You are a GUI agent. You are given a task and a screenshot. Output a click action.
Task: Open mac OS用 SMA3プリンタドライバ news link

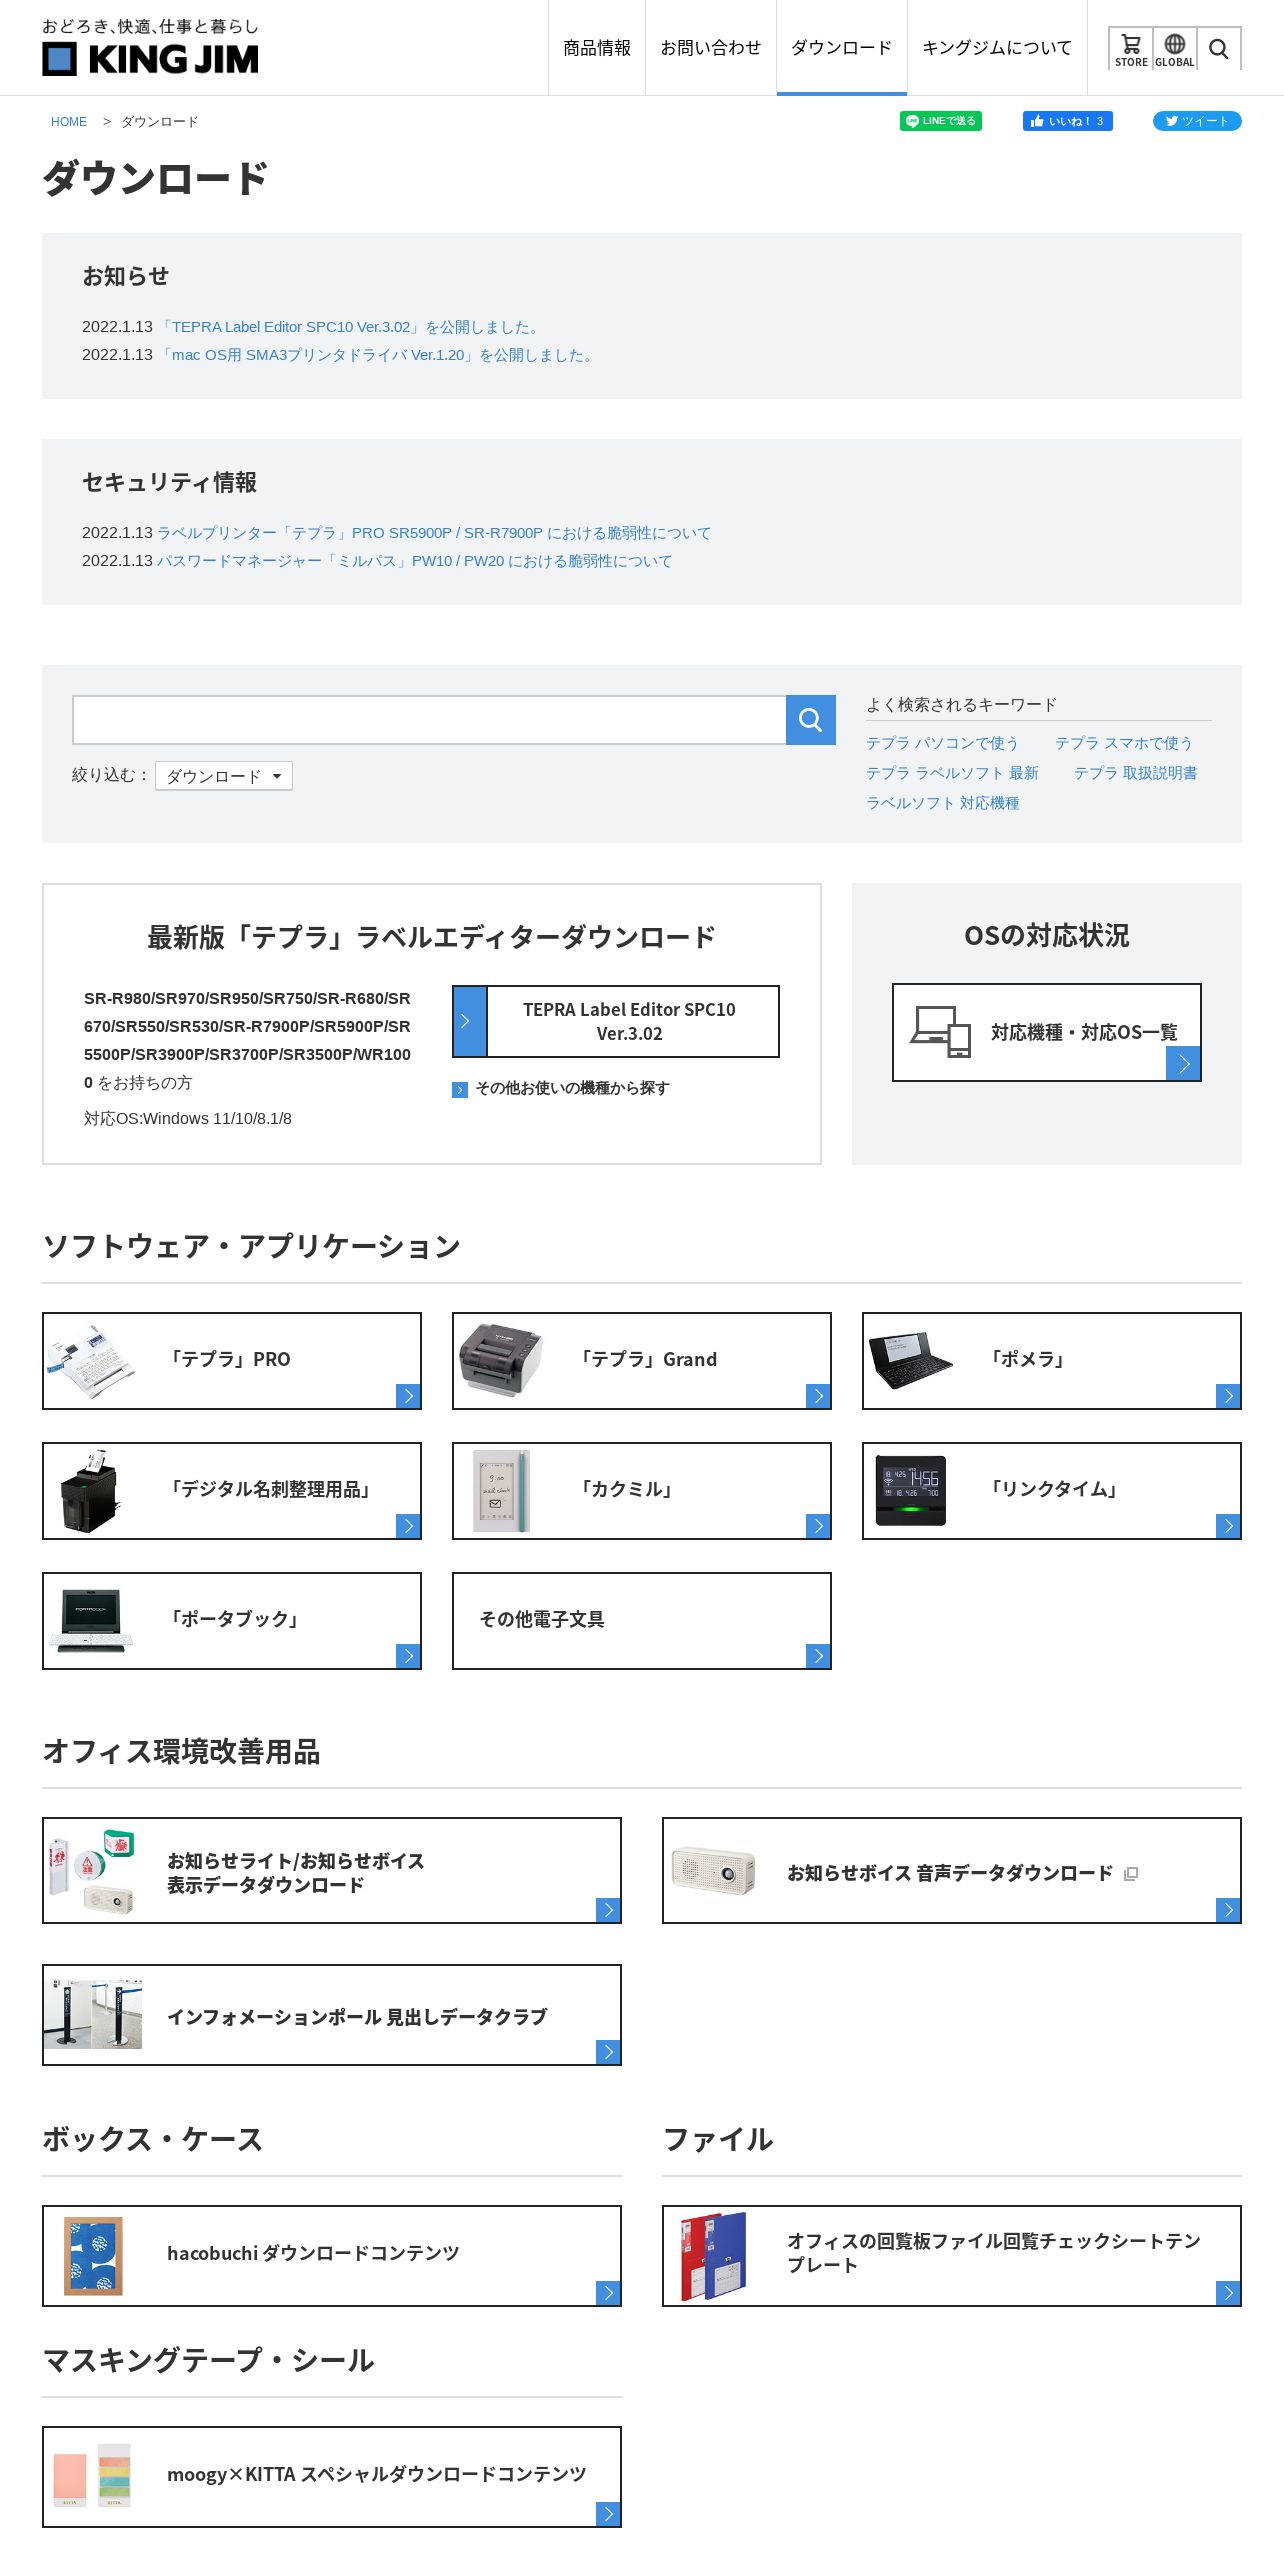(x=377, y=355)
